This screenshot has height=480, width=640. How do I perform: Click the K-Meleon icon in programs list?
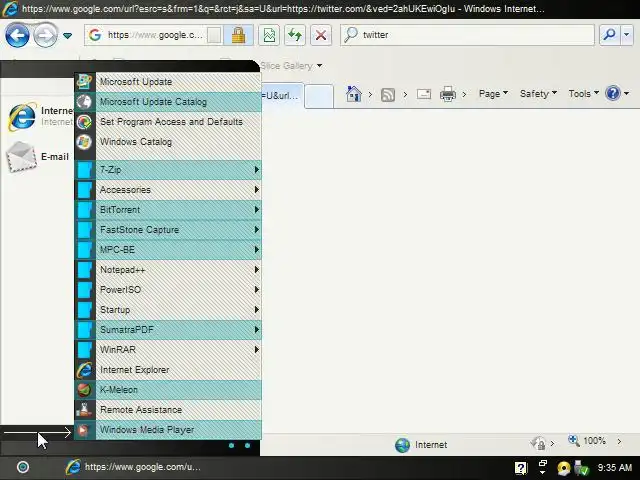tap(84, 389)
